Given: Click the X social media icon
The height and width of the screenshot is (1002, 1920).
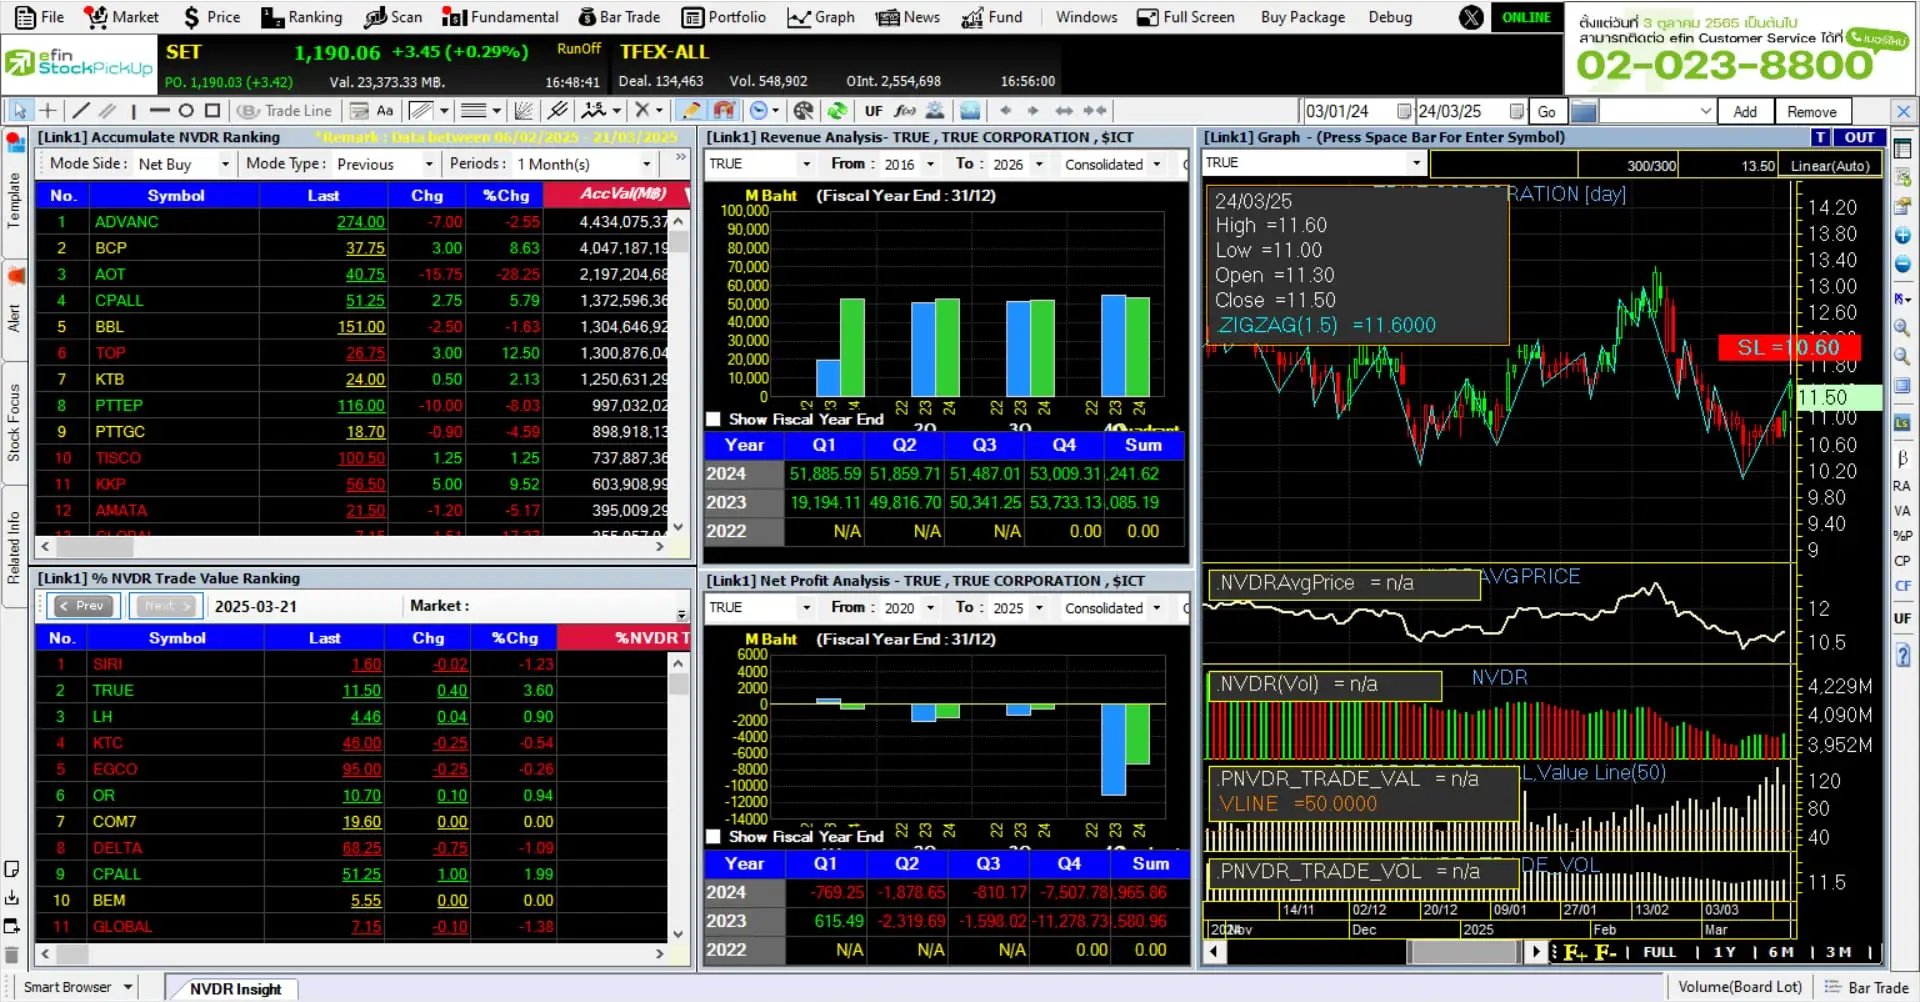Looking at the screenshot, I should click(x=1471, y=17).
